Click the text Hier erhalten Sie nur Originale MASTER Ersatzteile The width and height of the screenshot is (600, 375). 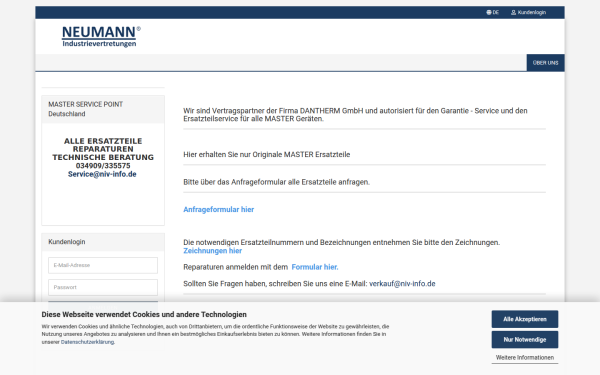pyautogui.click(x=267, y=155)
